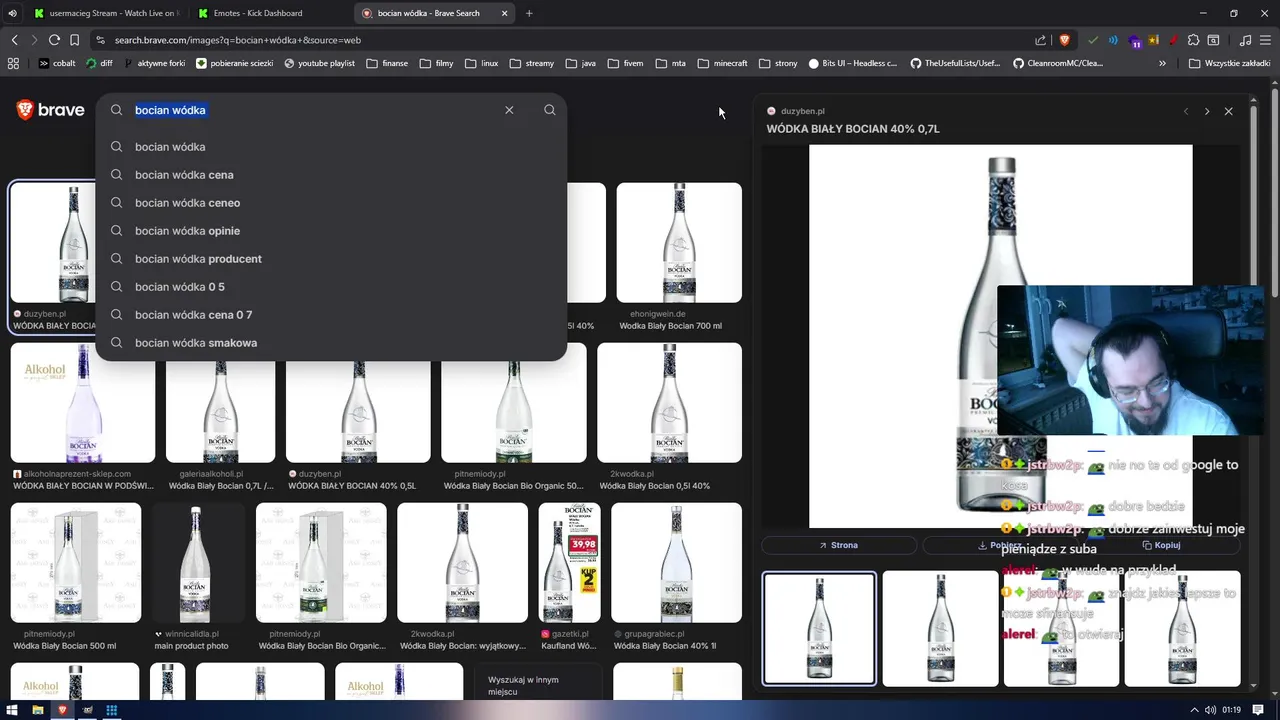Go back with the browser back arrow
This screenshot has width=1280, height=720.
point(14,40)
